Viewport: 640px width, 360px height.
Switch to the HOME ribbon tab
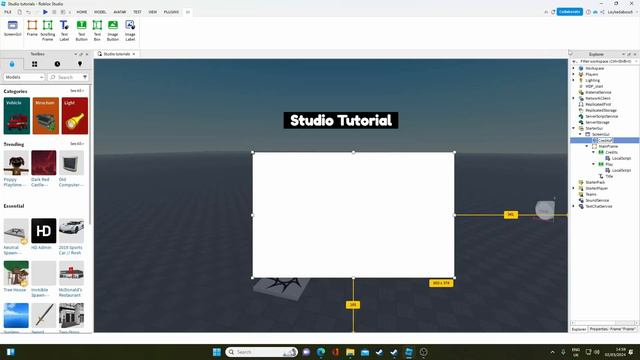point(82,12)
